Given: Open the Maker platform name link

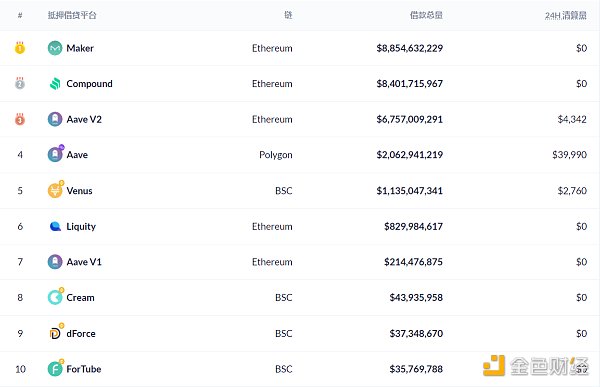Looking at the screenshot, I should coord(80,48).
